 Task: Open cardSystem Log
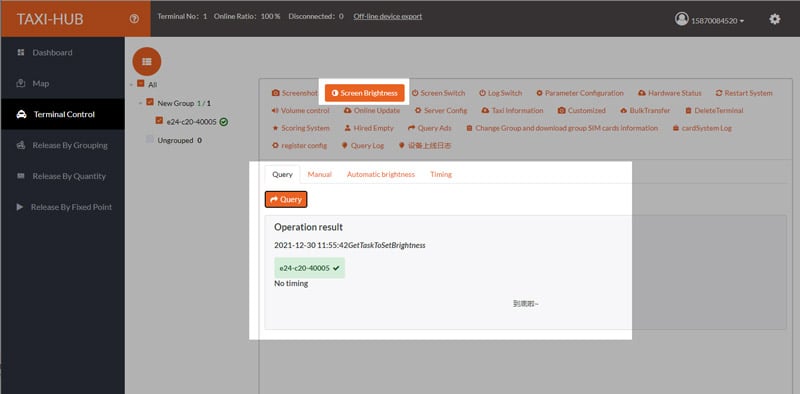tap(702, 128)
